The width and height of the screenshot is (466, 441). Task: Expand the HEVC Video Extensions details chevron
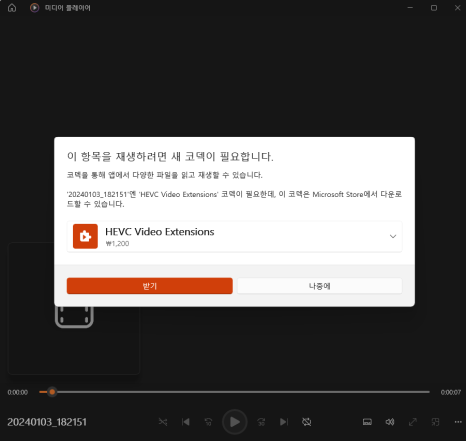pos(393,236)
